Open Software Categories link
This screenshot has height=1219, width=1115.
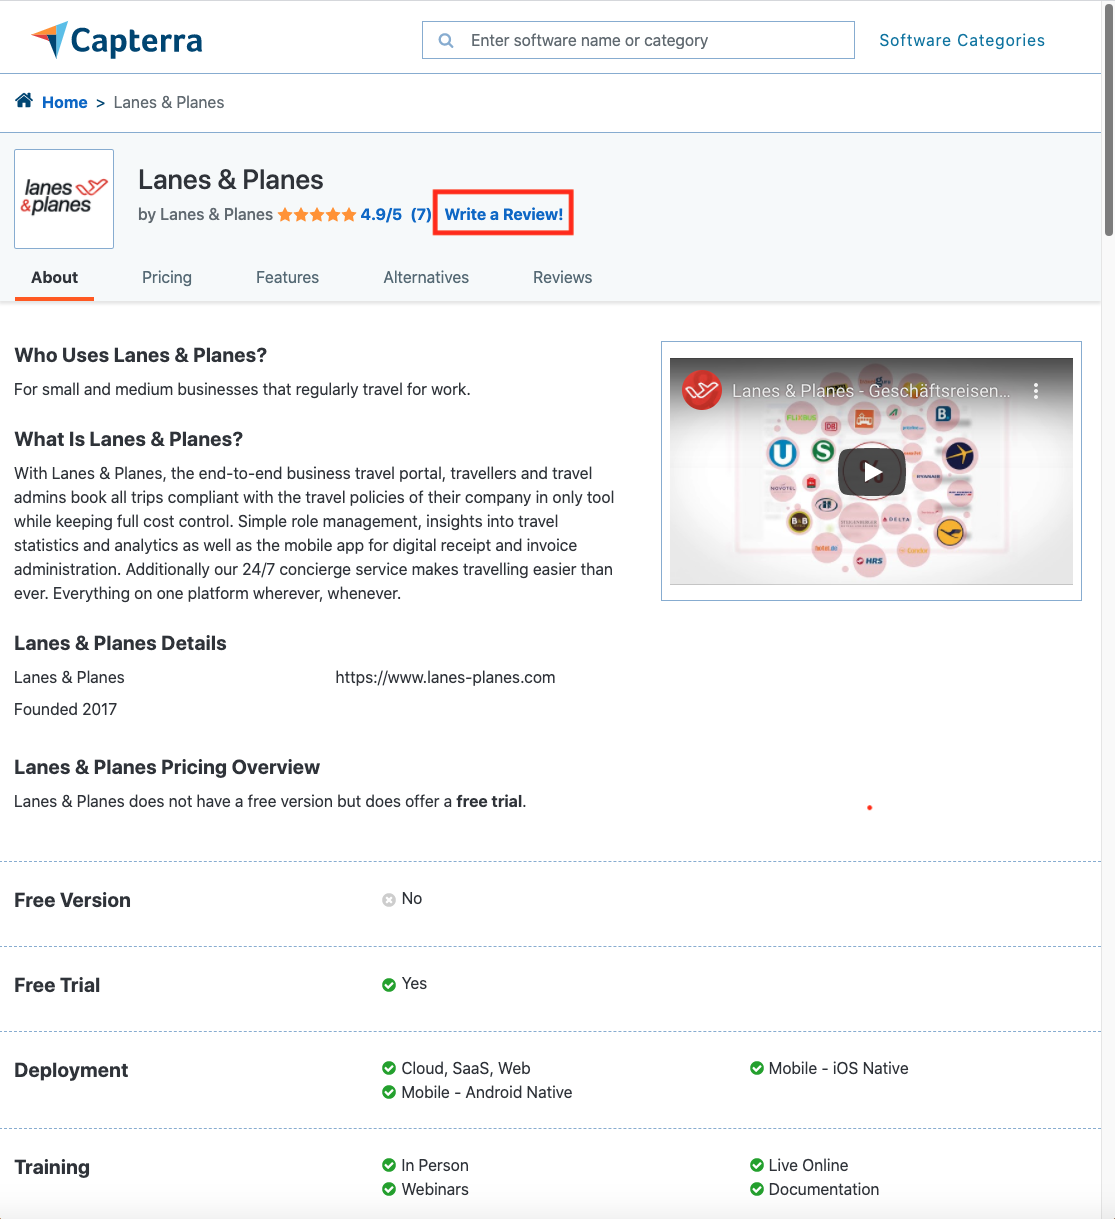point(962,40)
